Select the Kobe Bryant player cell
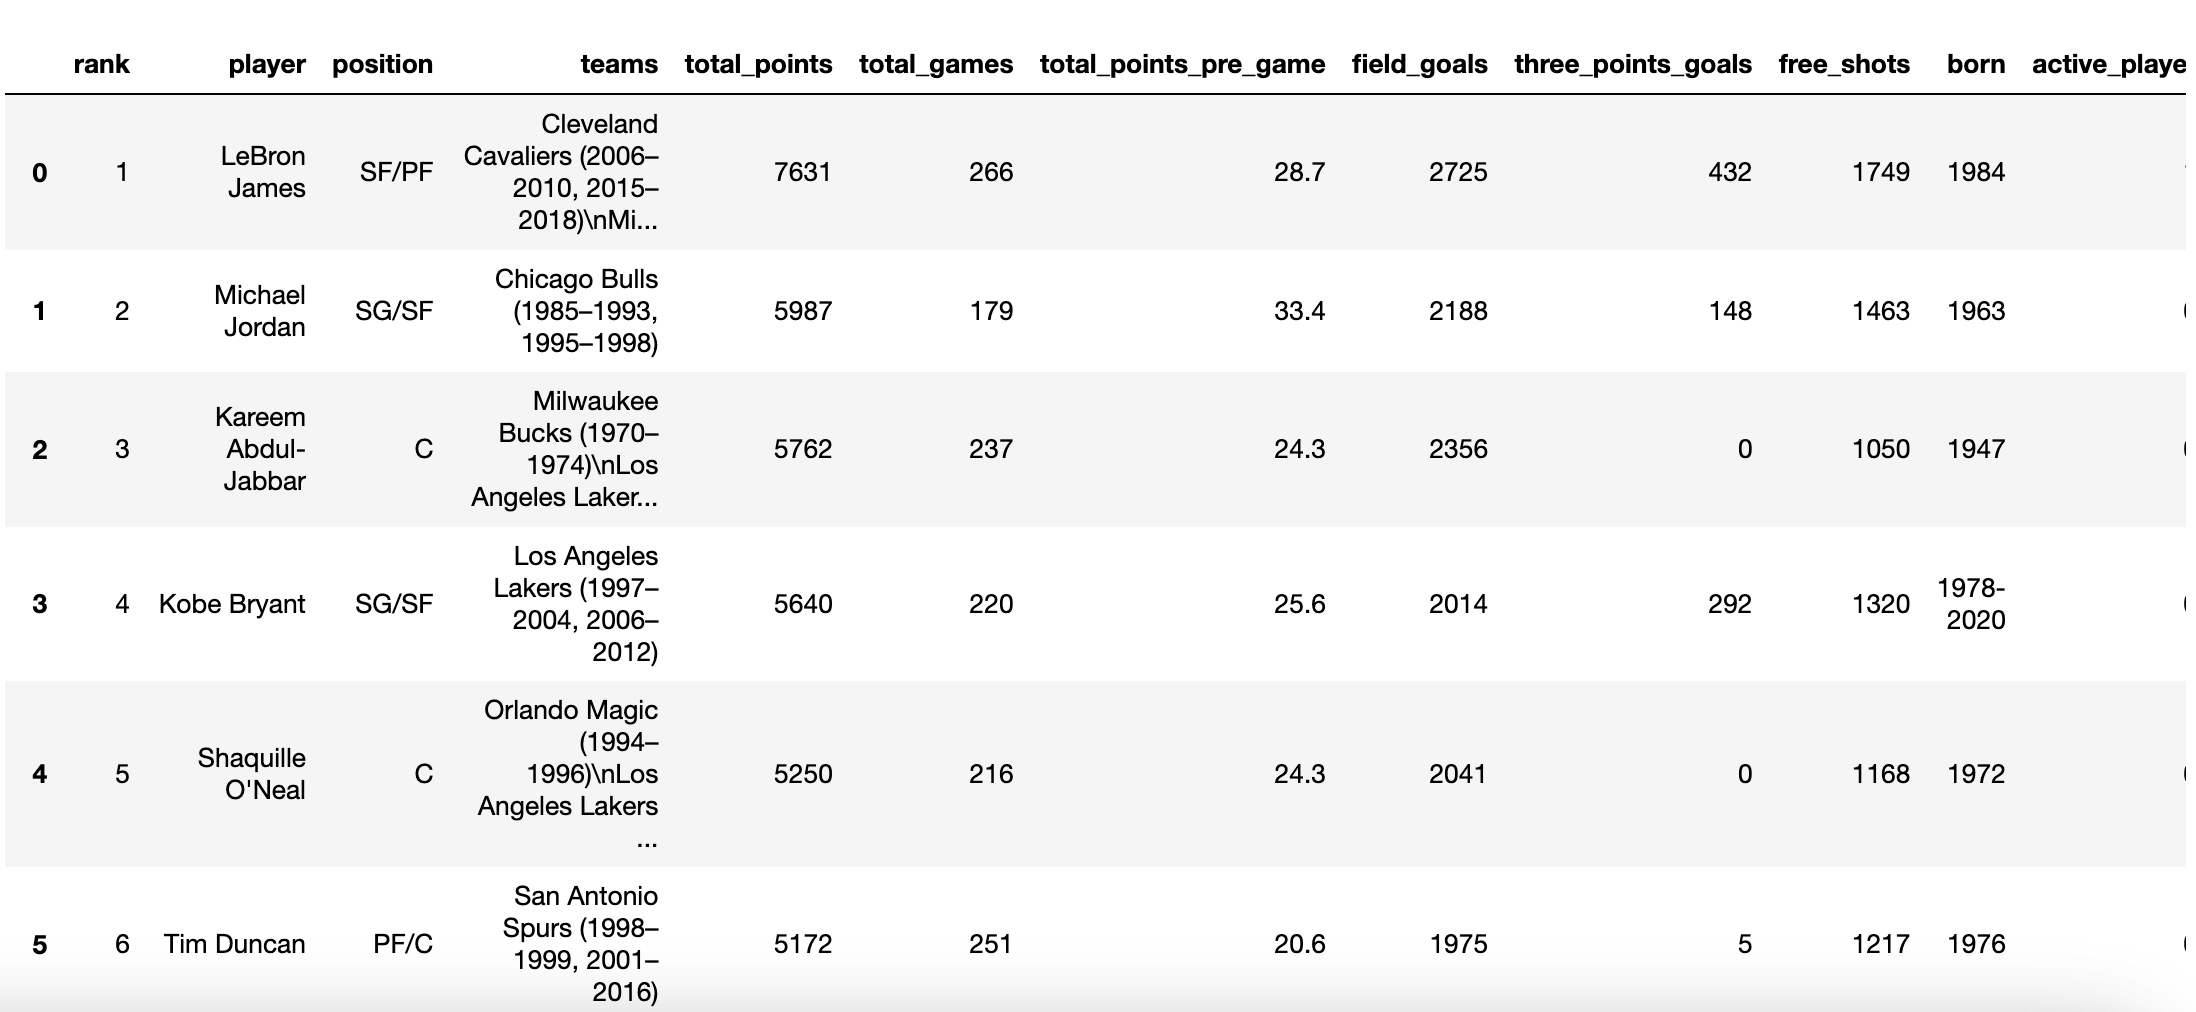Screen dimensions: 2196x1012 [232, 604]
